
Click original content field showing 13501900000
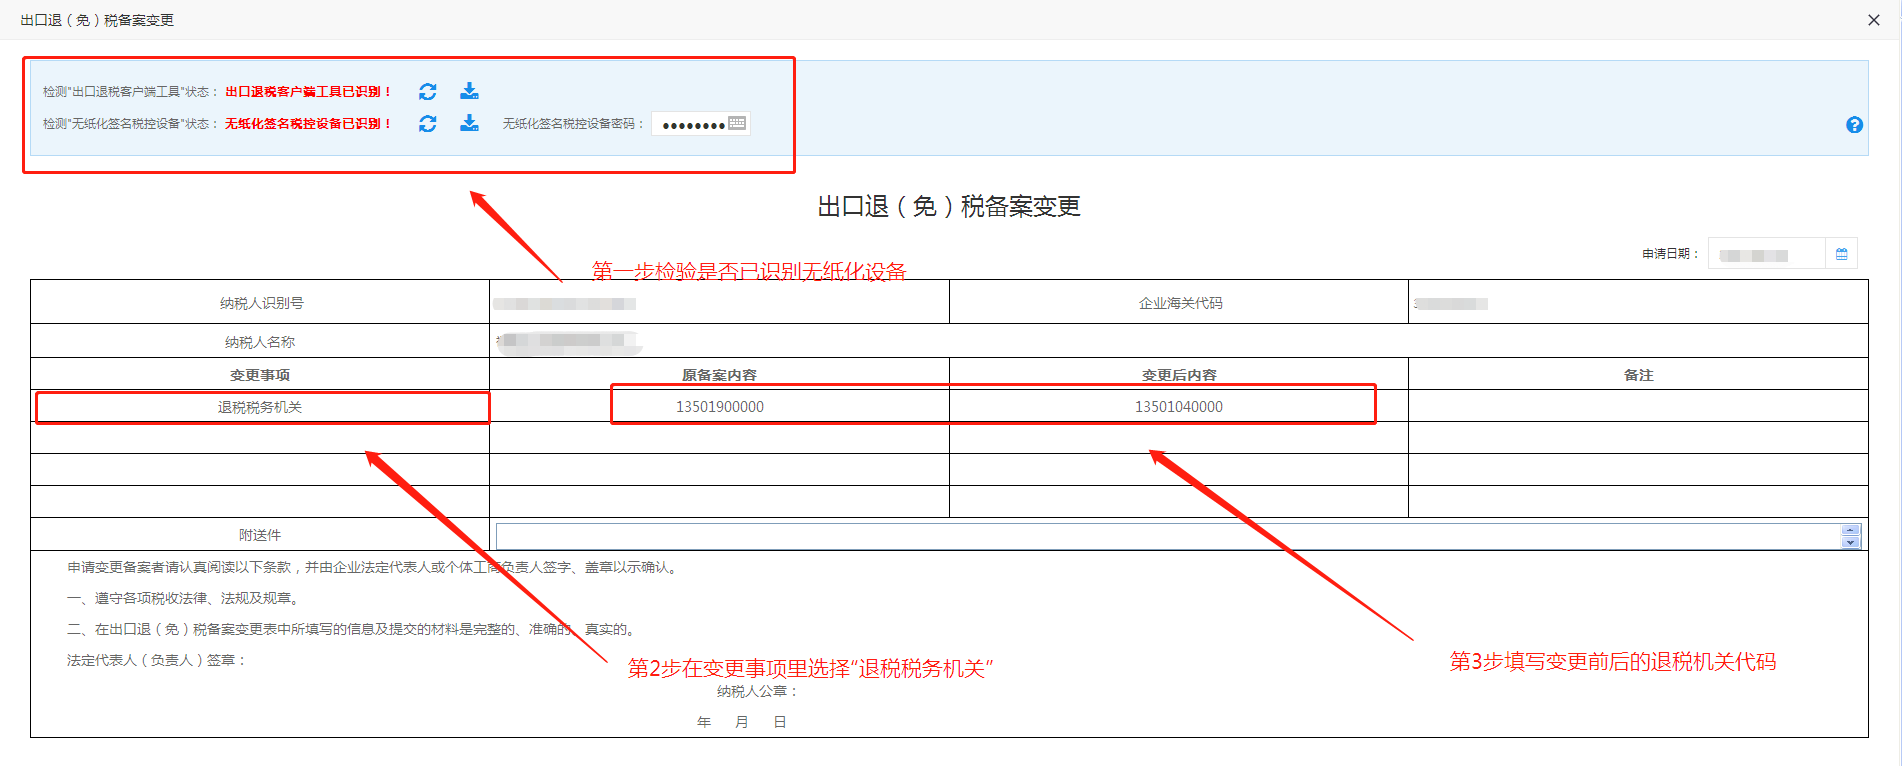(x=719, y=407)
